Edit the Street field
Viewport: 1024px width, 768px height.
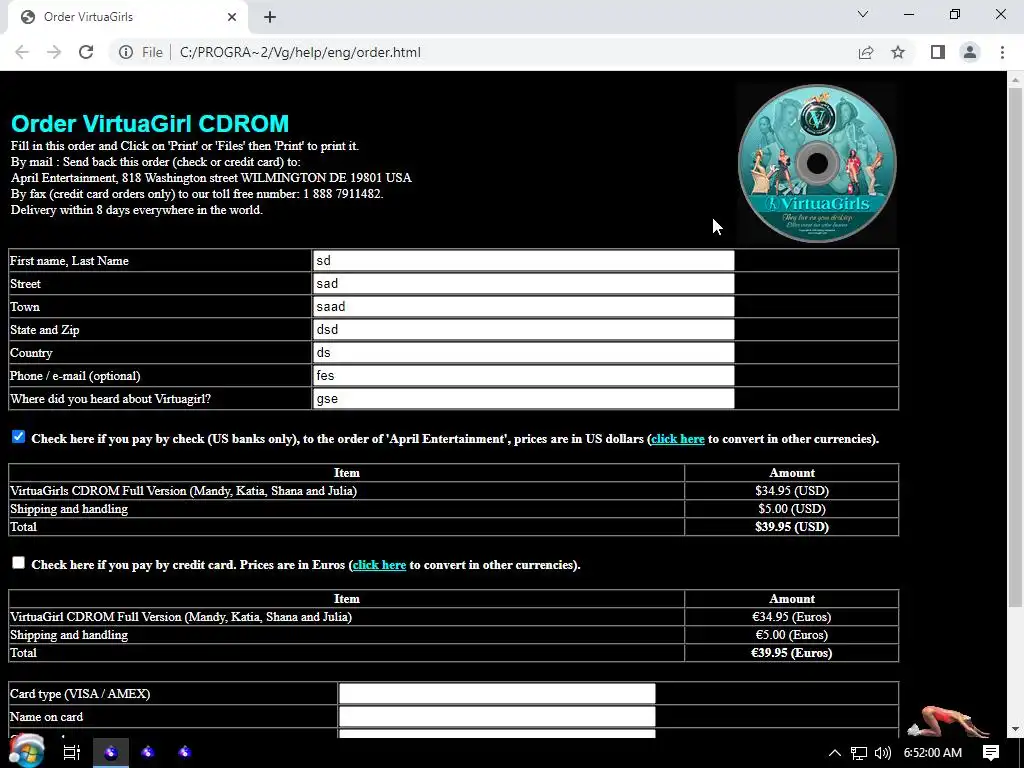click(x=523, y=283)
